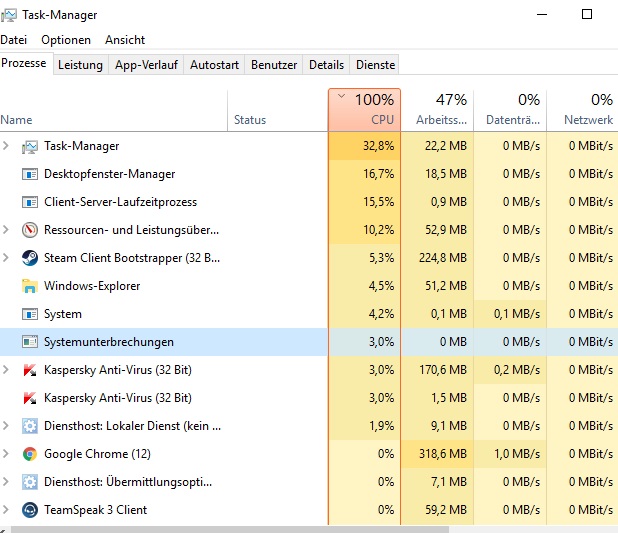
Task: Open the Autostart tab
Action: pos(214,65)
